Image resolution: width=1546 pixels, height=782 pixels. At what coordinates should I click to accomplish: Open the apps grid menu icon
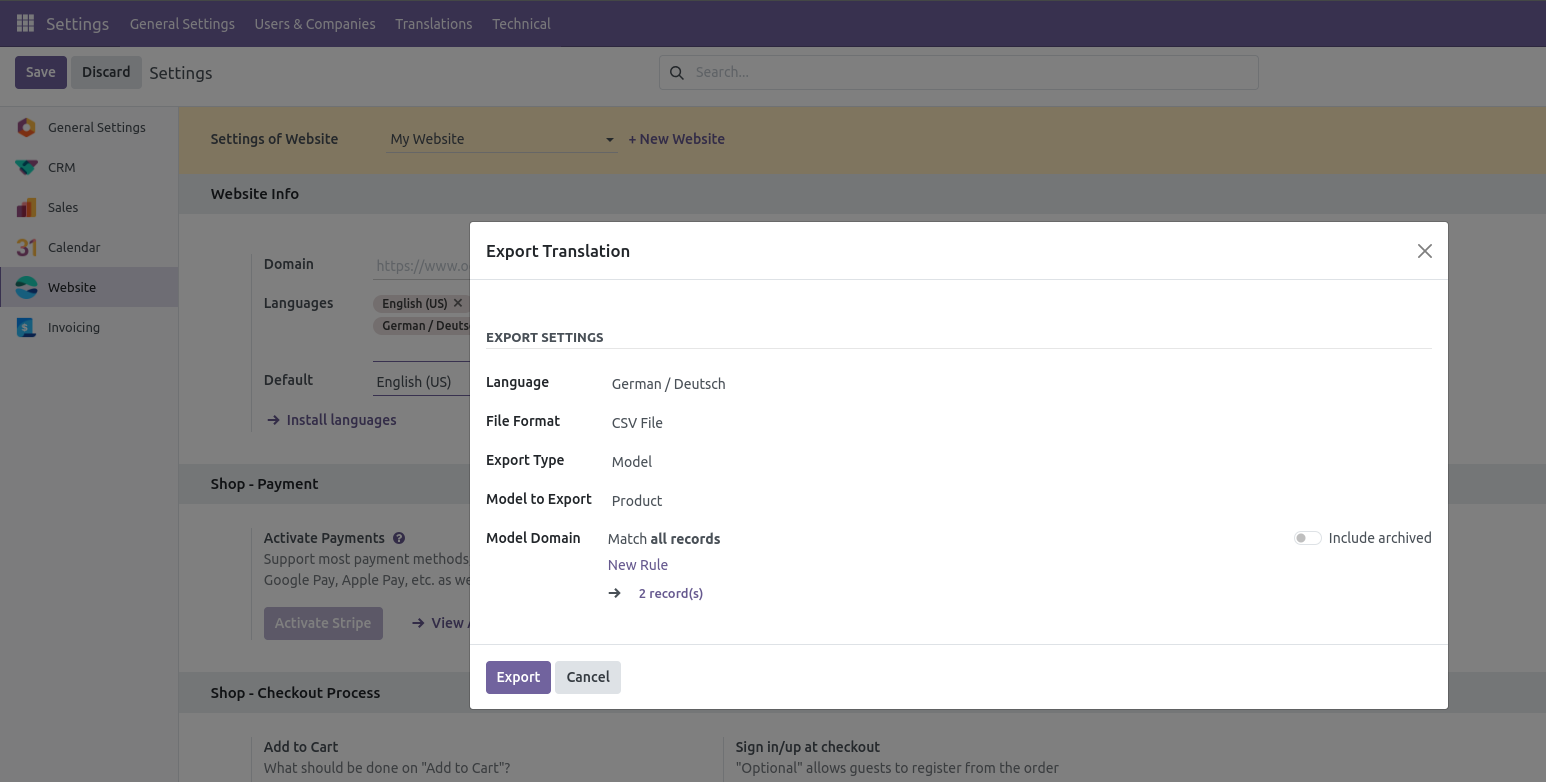pyautogui.click(x=25, y=23)
